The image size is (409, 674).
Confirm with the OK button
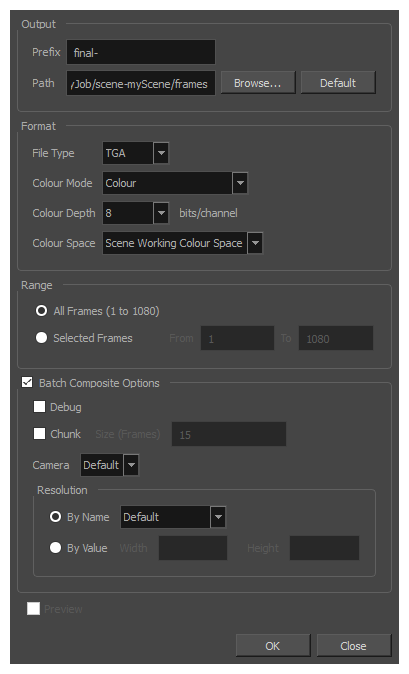[273, 646]
